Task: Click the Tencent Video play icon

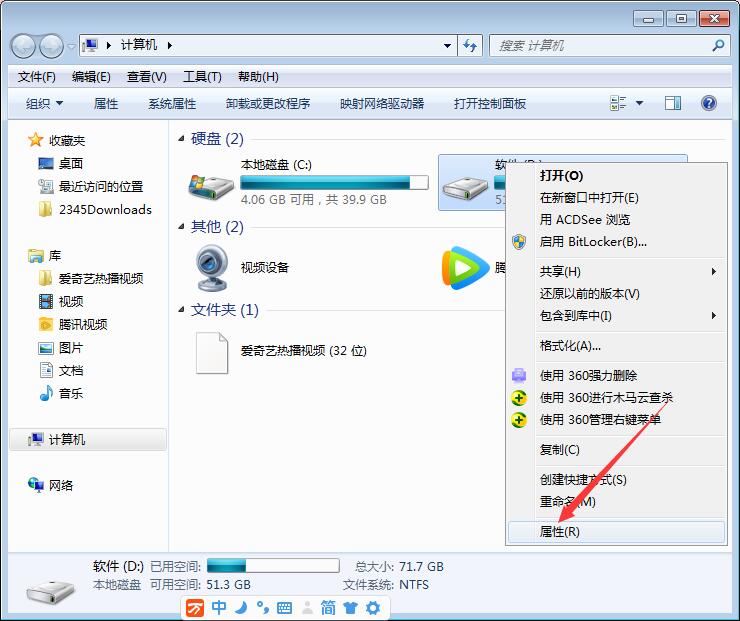Action: [x=465, y=268]
